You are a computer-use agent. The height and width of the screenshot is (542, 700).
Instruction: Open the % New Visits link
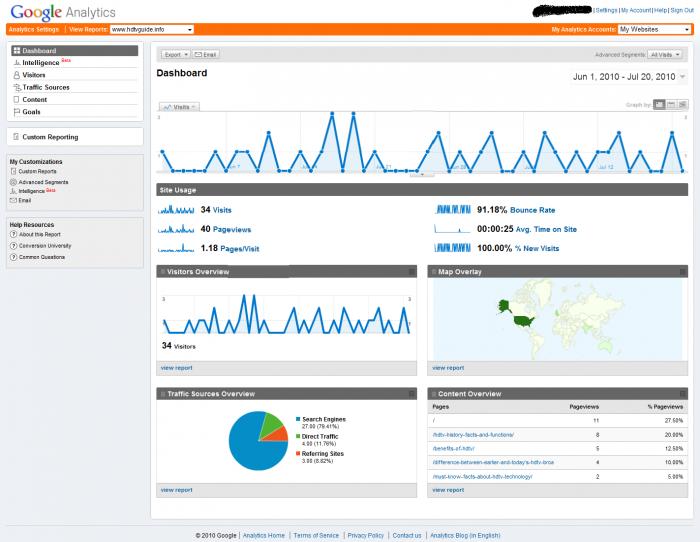pyautogui.click(x=537, y=248)
